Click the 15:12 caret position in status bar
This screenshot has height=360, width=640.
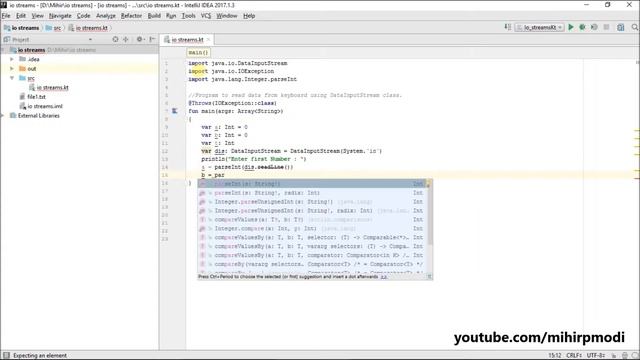(555, 356)
